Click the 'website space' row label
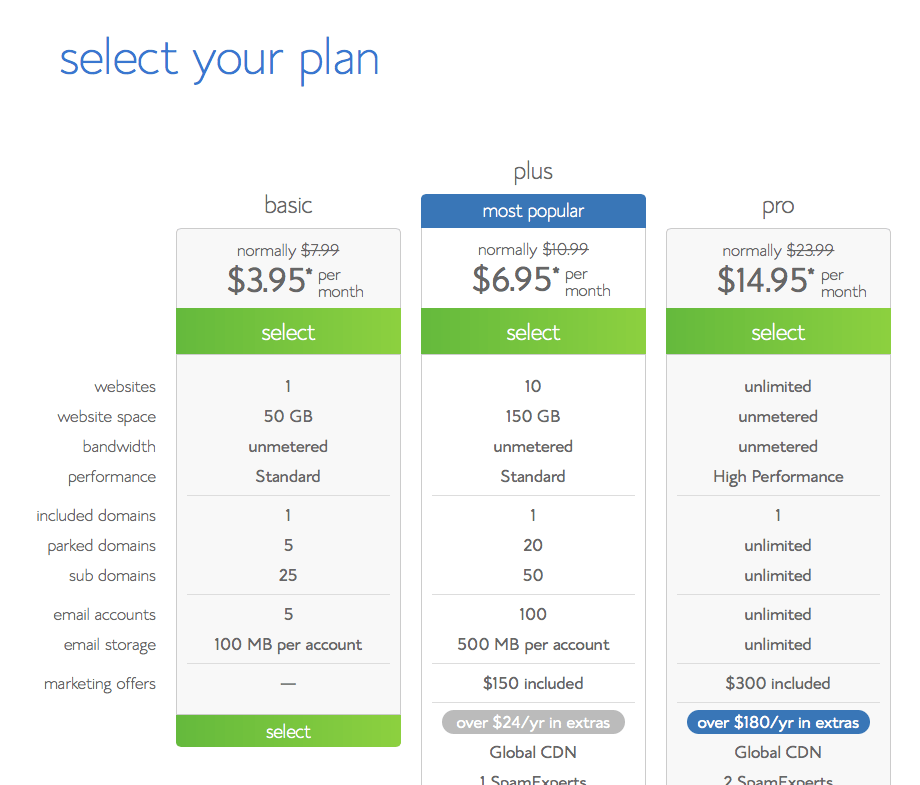This screenshot has height=785, width=920. pos(107,417)
